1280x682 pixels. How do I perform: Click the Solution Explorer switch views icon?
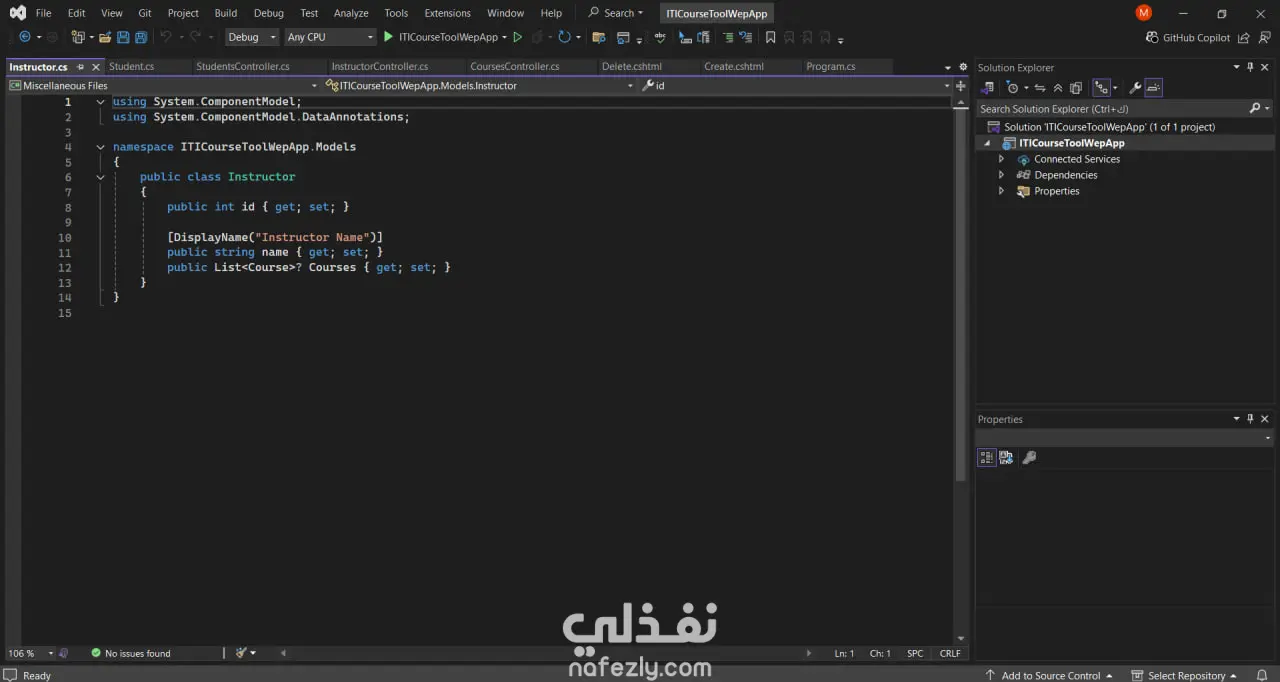(987, 88)
